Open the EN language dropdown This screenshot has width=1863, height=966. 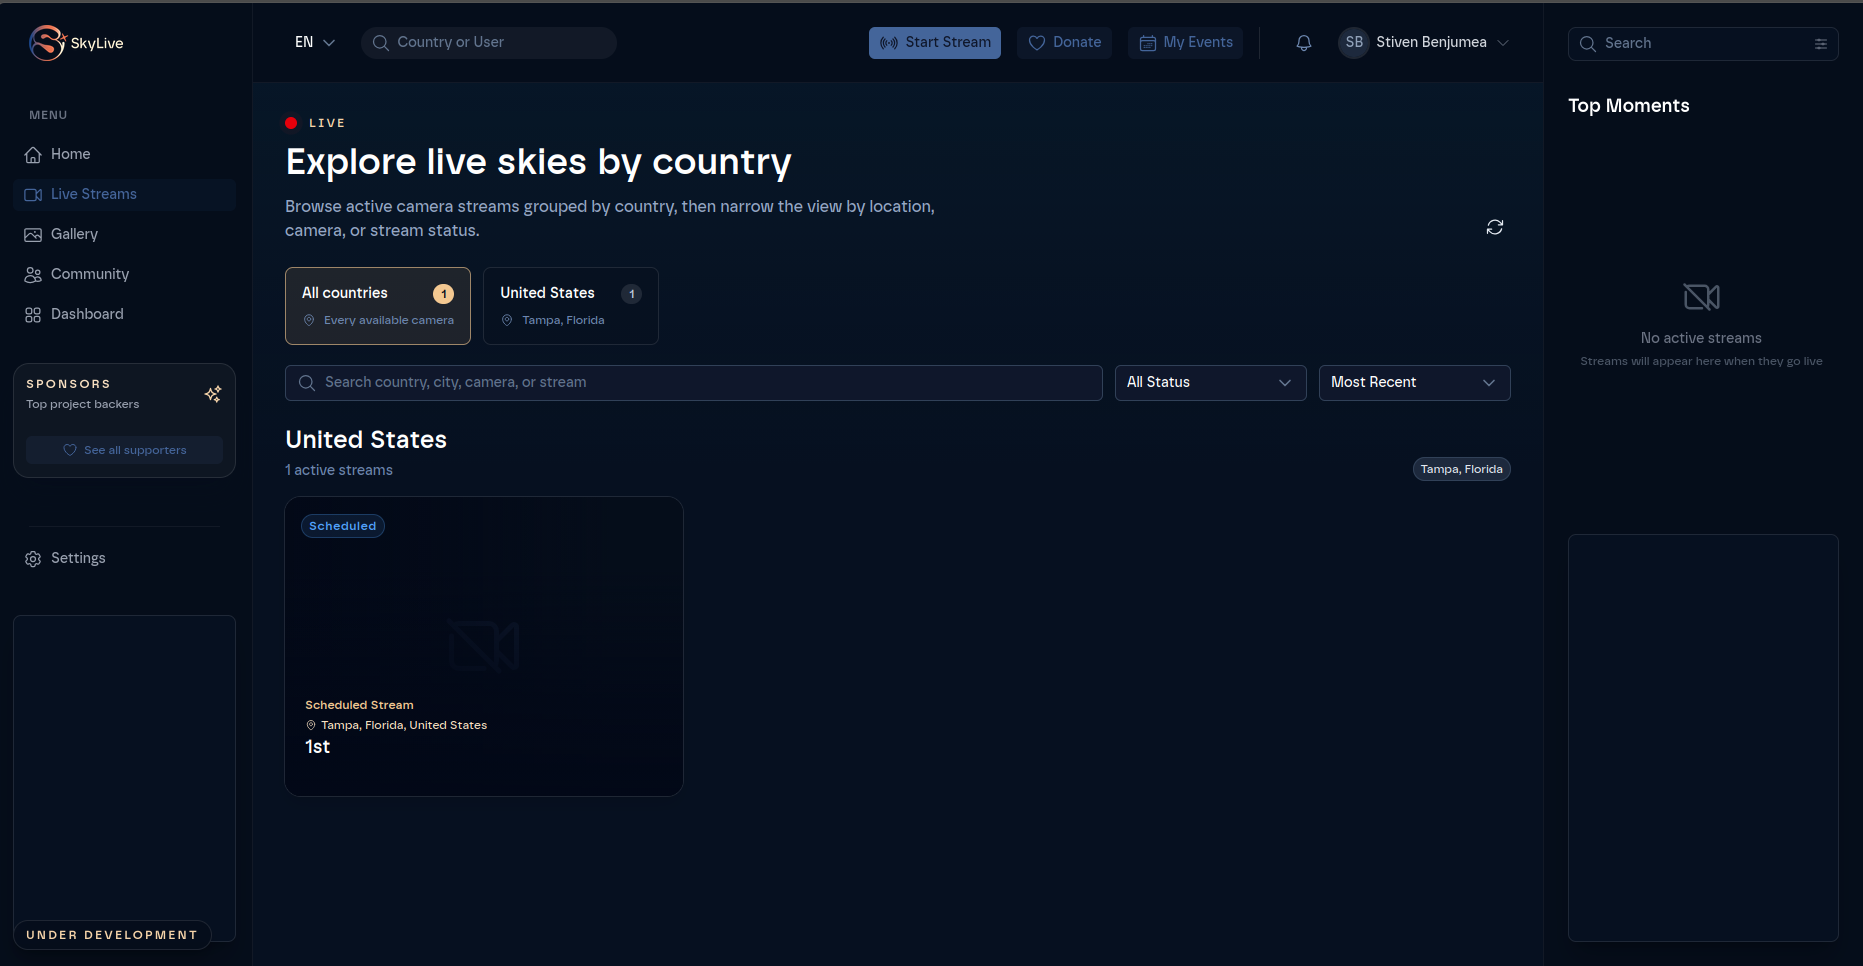coord(315,42)
